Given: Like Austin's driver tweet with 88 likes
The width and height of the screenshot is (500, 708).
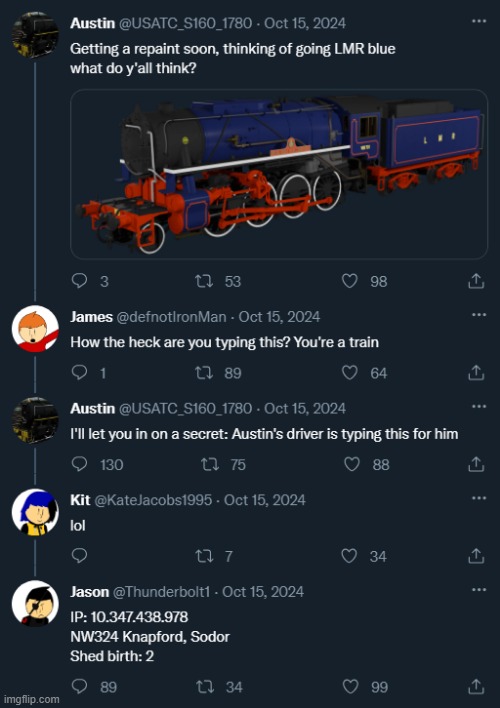Looking at the screenshot, I should (x=352, y=464).
